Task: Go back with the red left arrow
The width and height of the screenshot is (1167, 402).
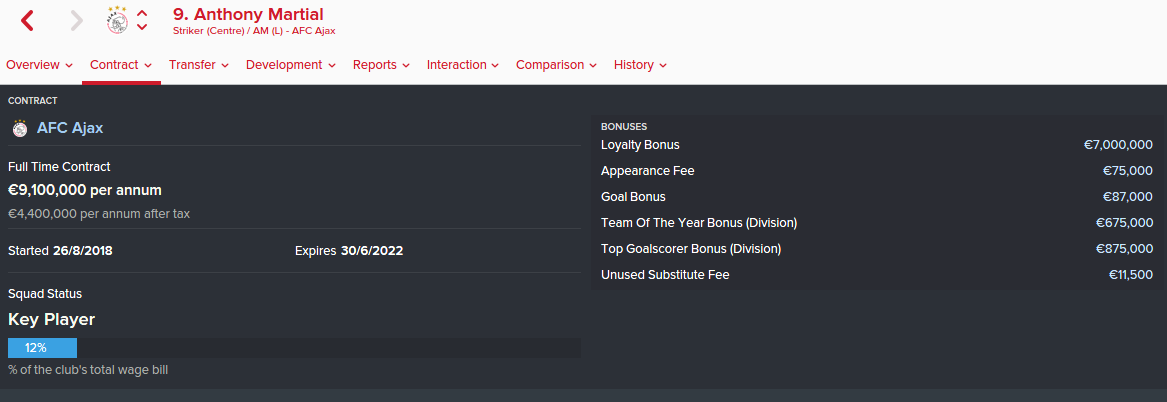Action: 28,20
